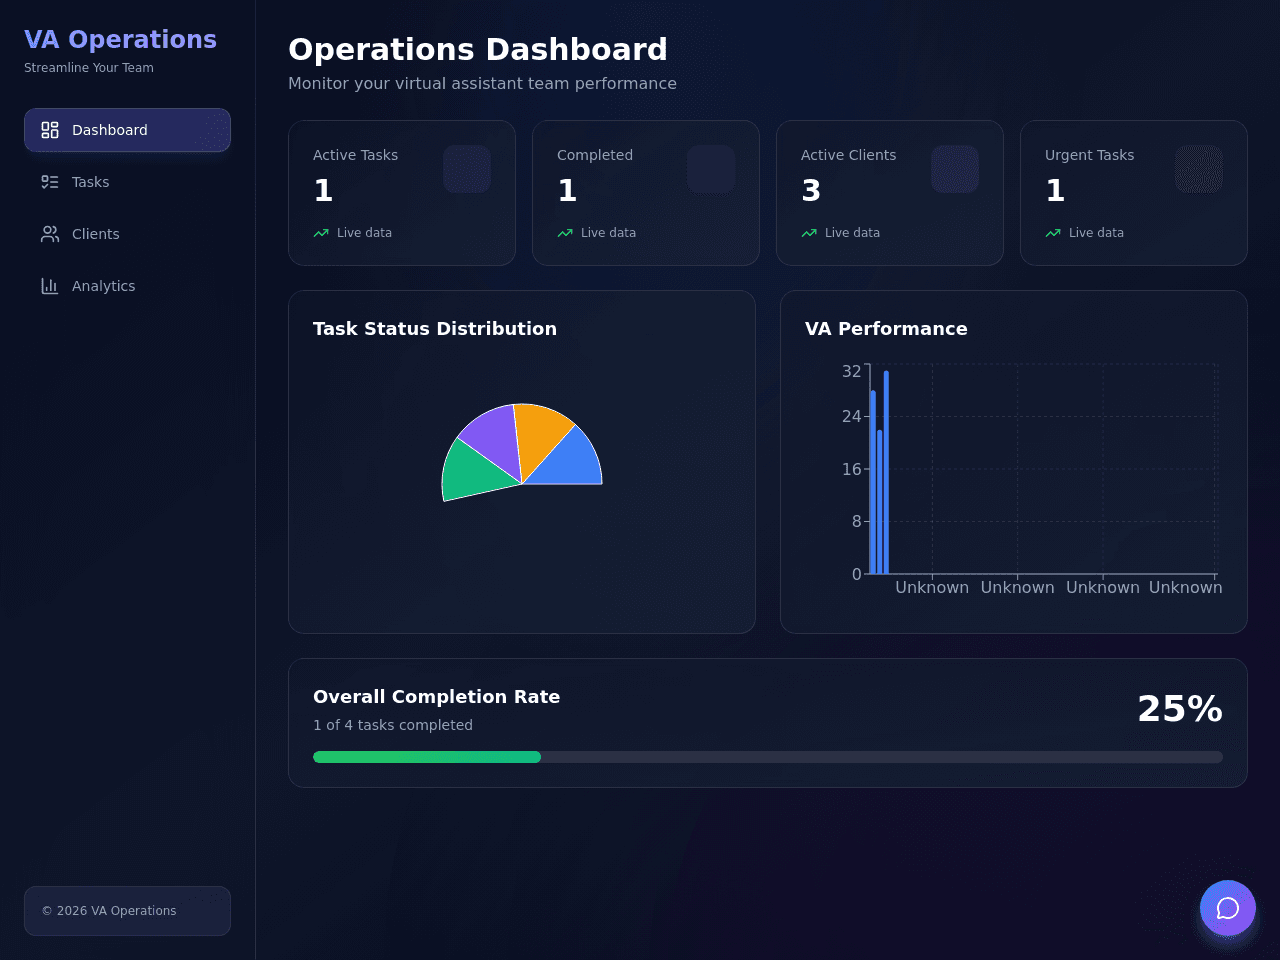Click the Task Status Distribution heading

(435, 329)
